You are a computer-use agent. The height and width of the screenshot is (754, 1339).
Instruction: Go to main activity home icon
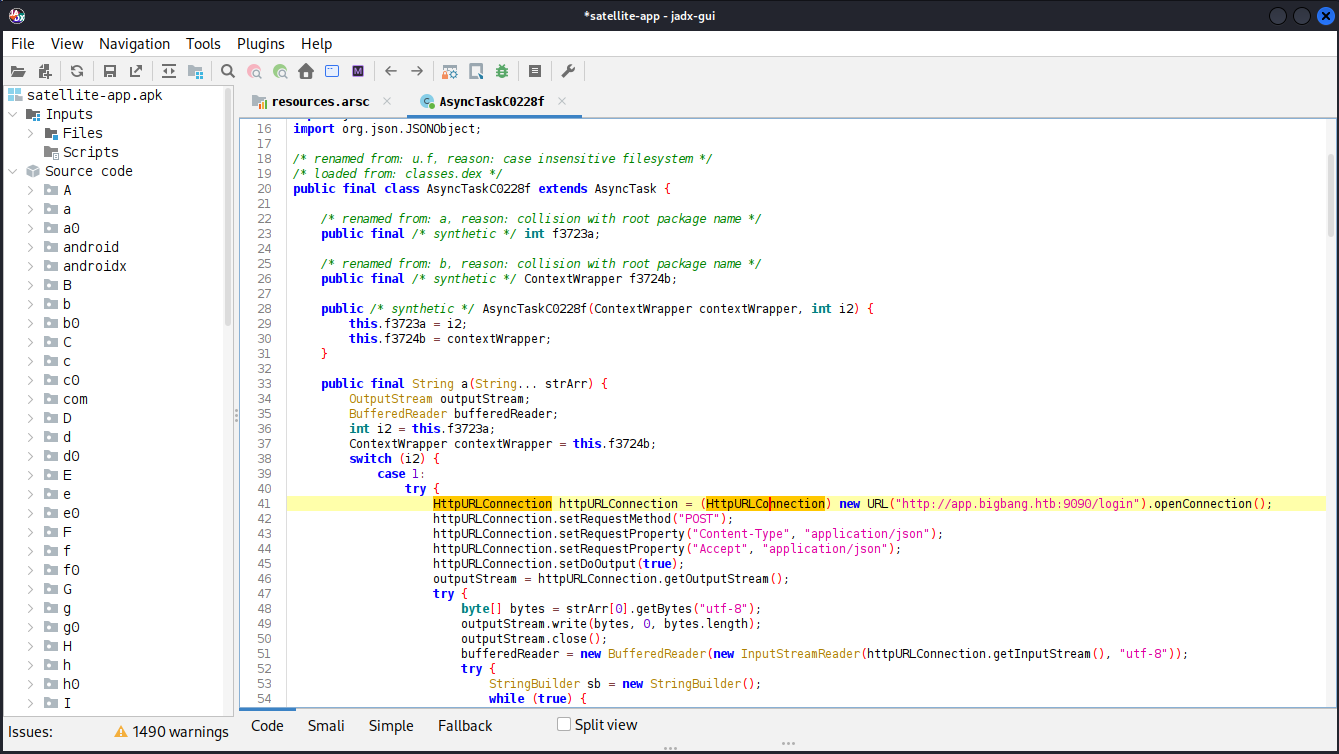click(x=306, y=71)
